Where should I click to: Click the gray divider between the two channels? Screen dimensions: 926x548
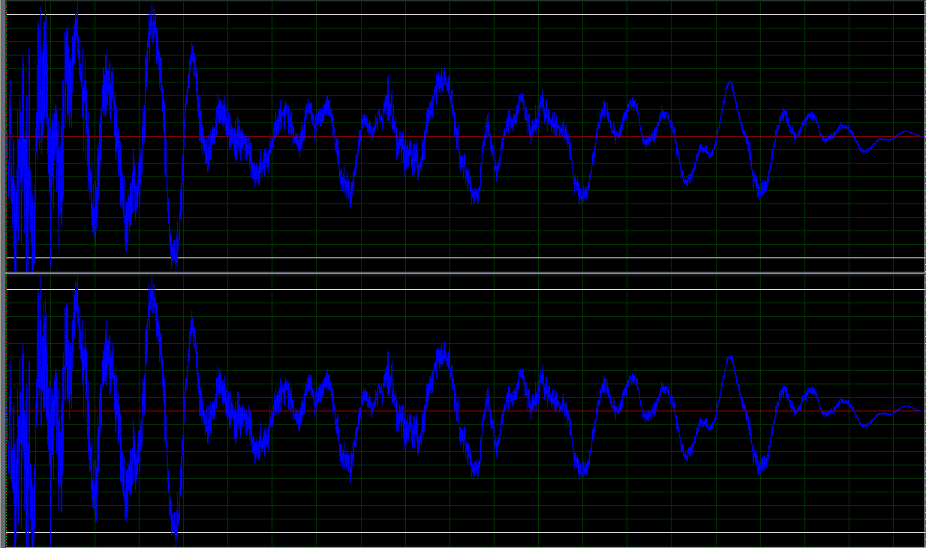(465, 273)
